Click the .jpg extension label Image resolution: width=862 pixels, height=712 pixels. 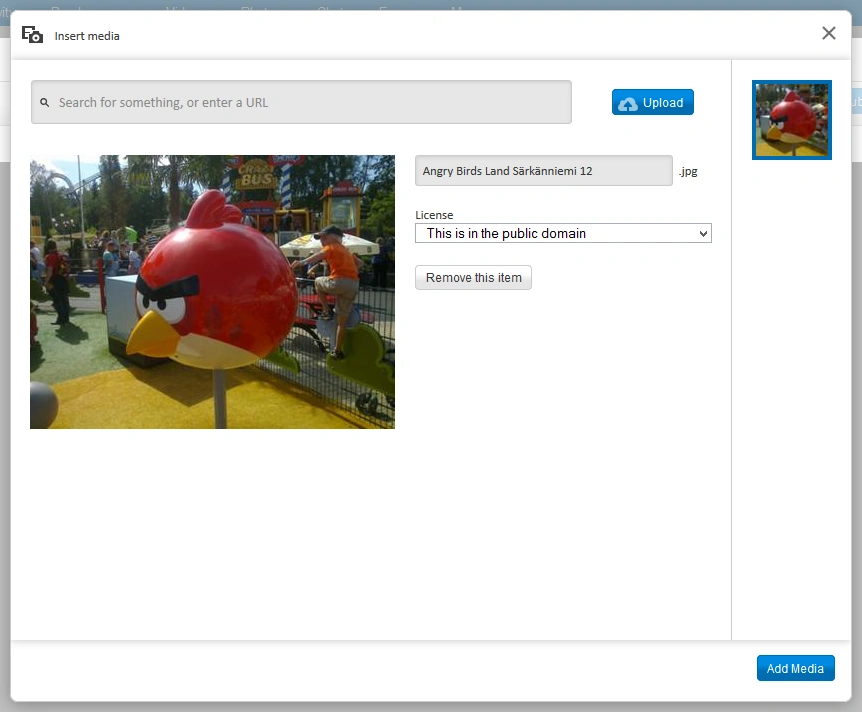688,171
